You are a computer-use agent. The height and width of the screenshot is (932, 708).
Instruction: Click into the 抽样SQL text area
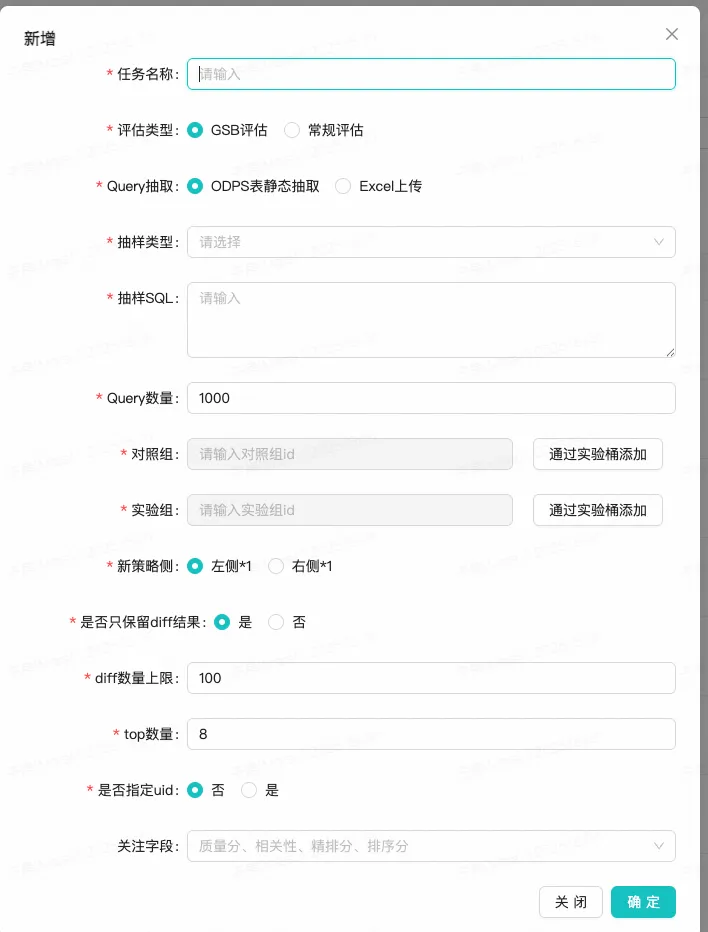pyautogui.click(x=431, y=320)
